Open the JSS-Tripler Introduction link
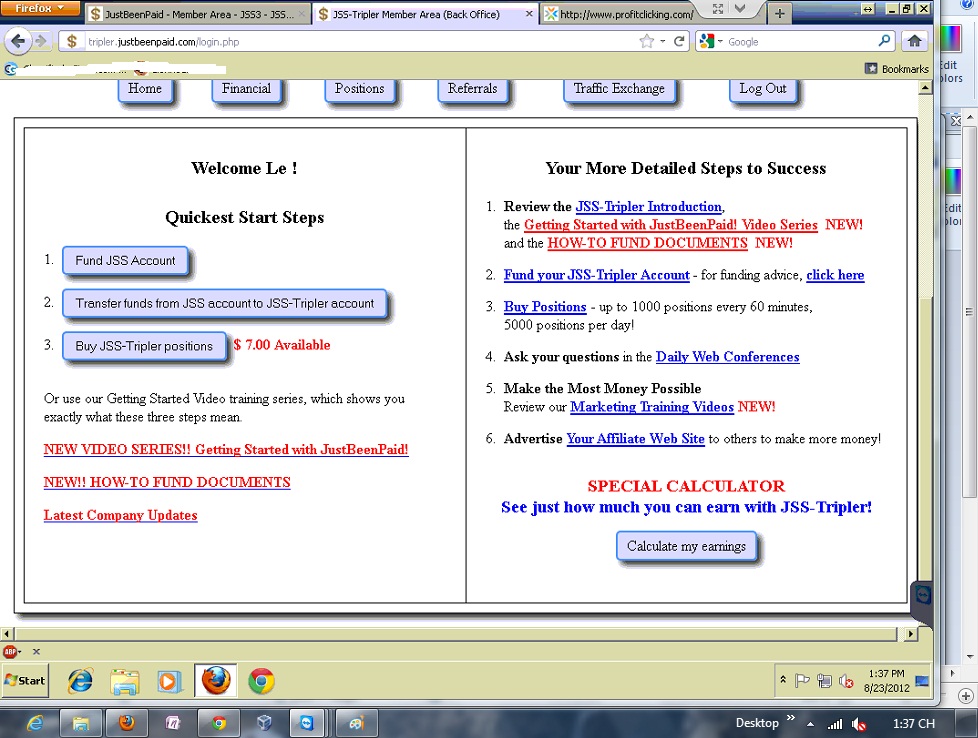The width and height of the screenshot is (978, 738). (x=649, y=206)
